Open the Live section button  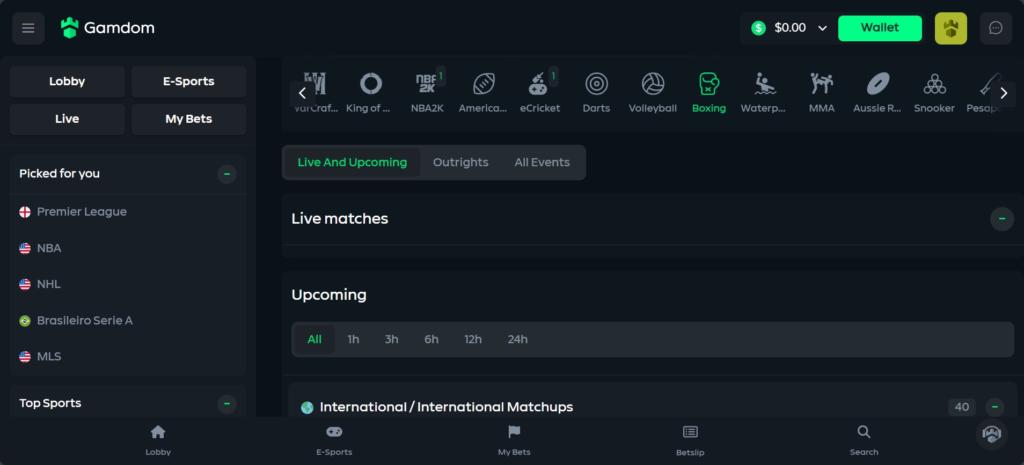[x=67, y=120]
